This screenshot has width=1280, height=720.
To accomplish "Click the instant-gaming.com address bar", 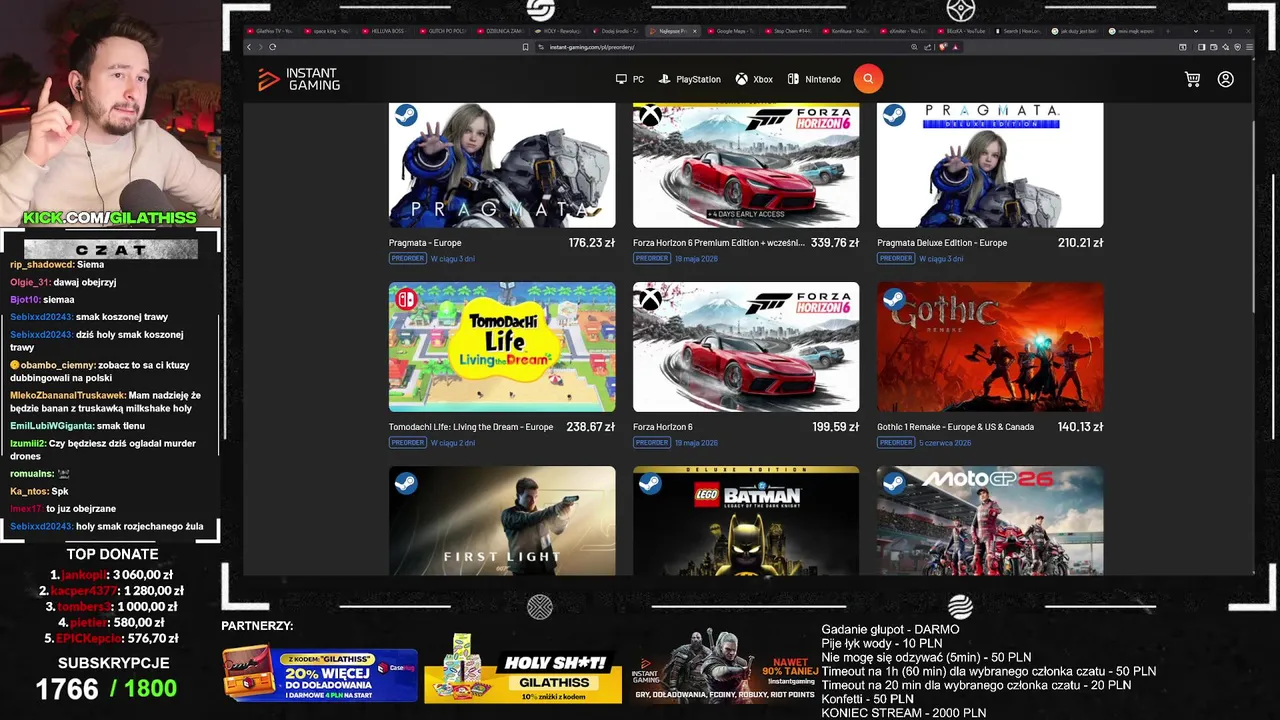I will point(720,47).
